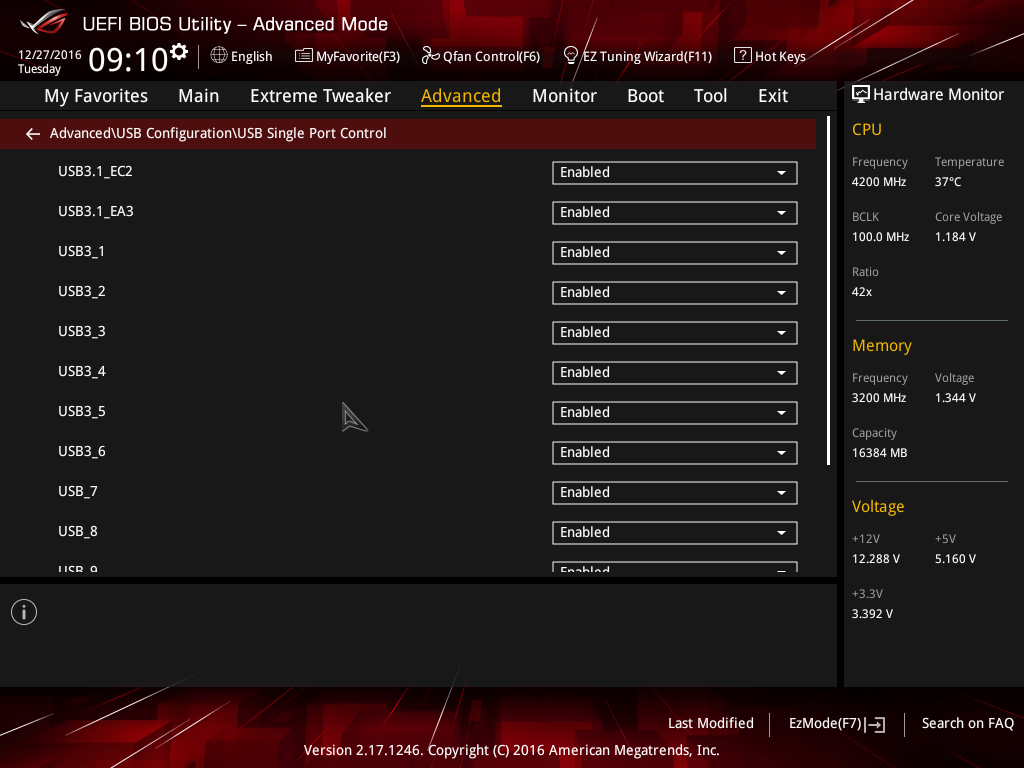Switch to the My Favorites tab

tap(96, 96)
